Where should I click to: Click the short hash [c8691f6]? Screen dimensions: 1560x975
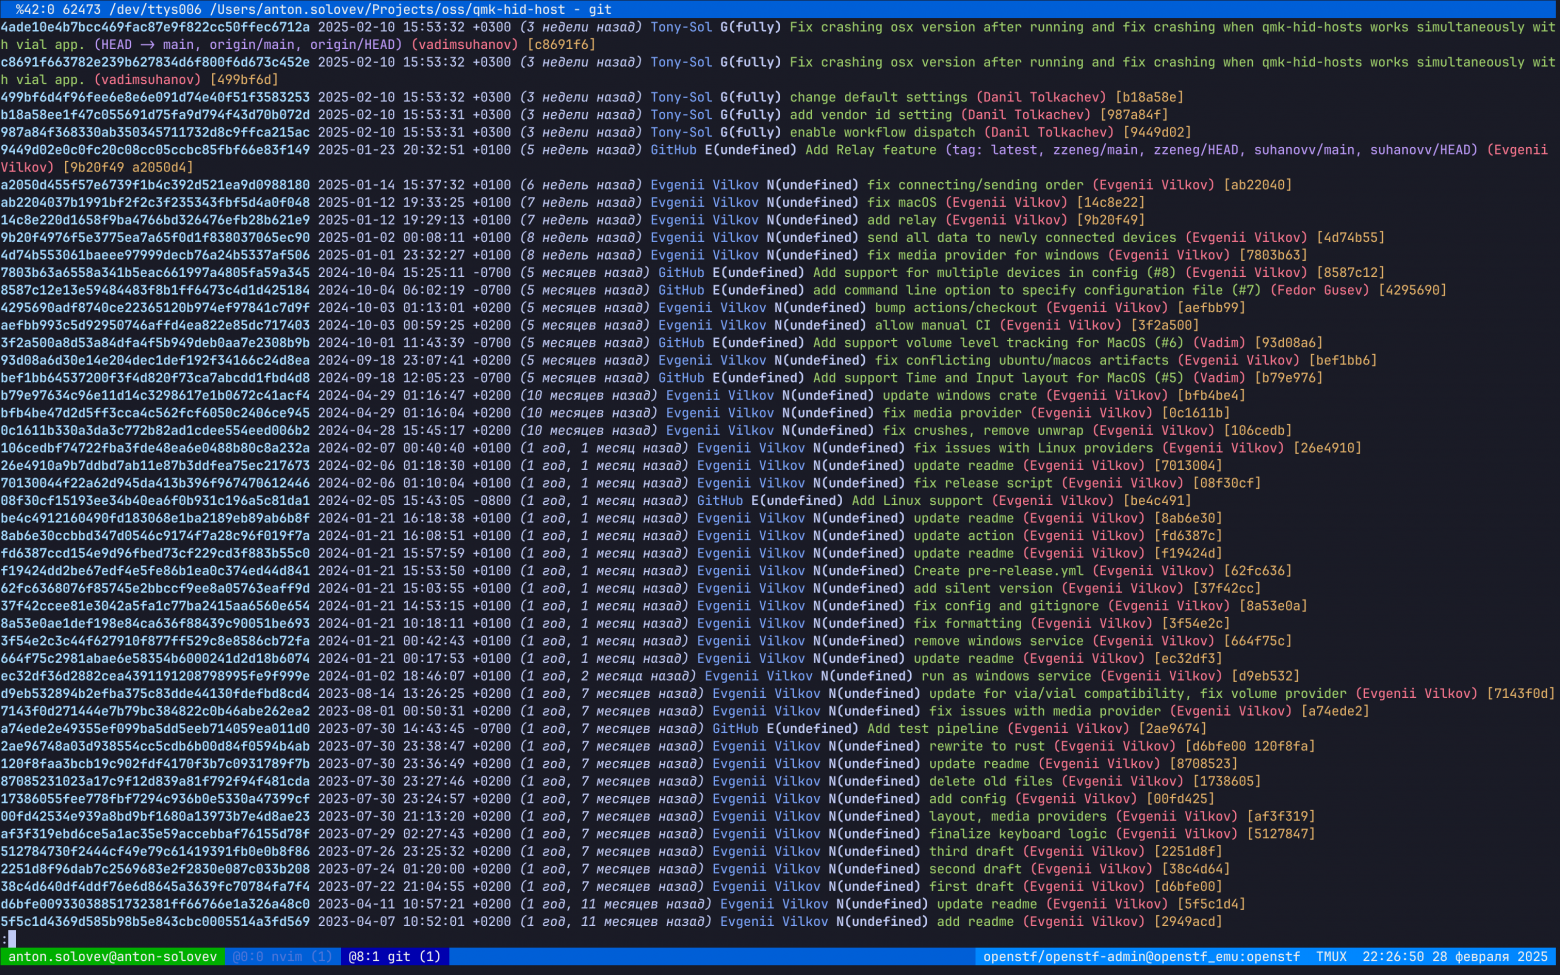(x=561, y=45)
